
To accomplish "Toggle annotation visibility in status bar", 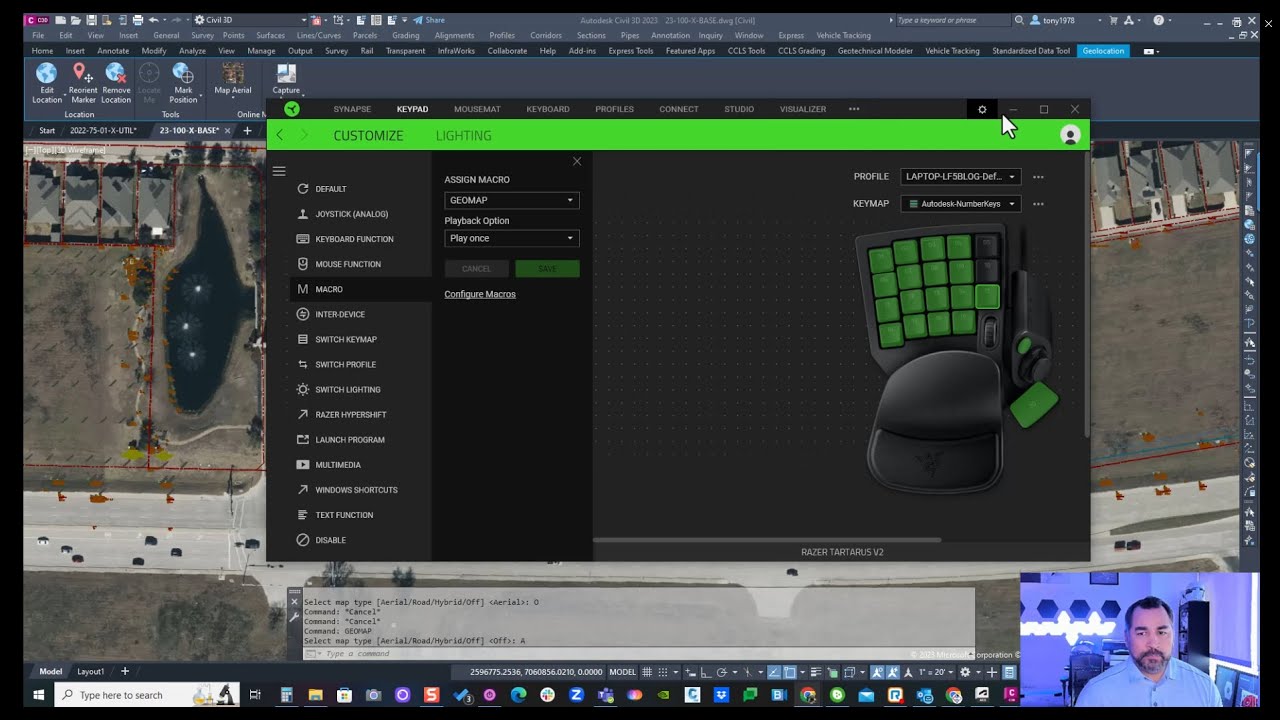I will 877,672.
